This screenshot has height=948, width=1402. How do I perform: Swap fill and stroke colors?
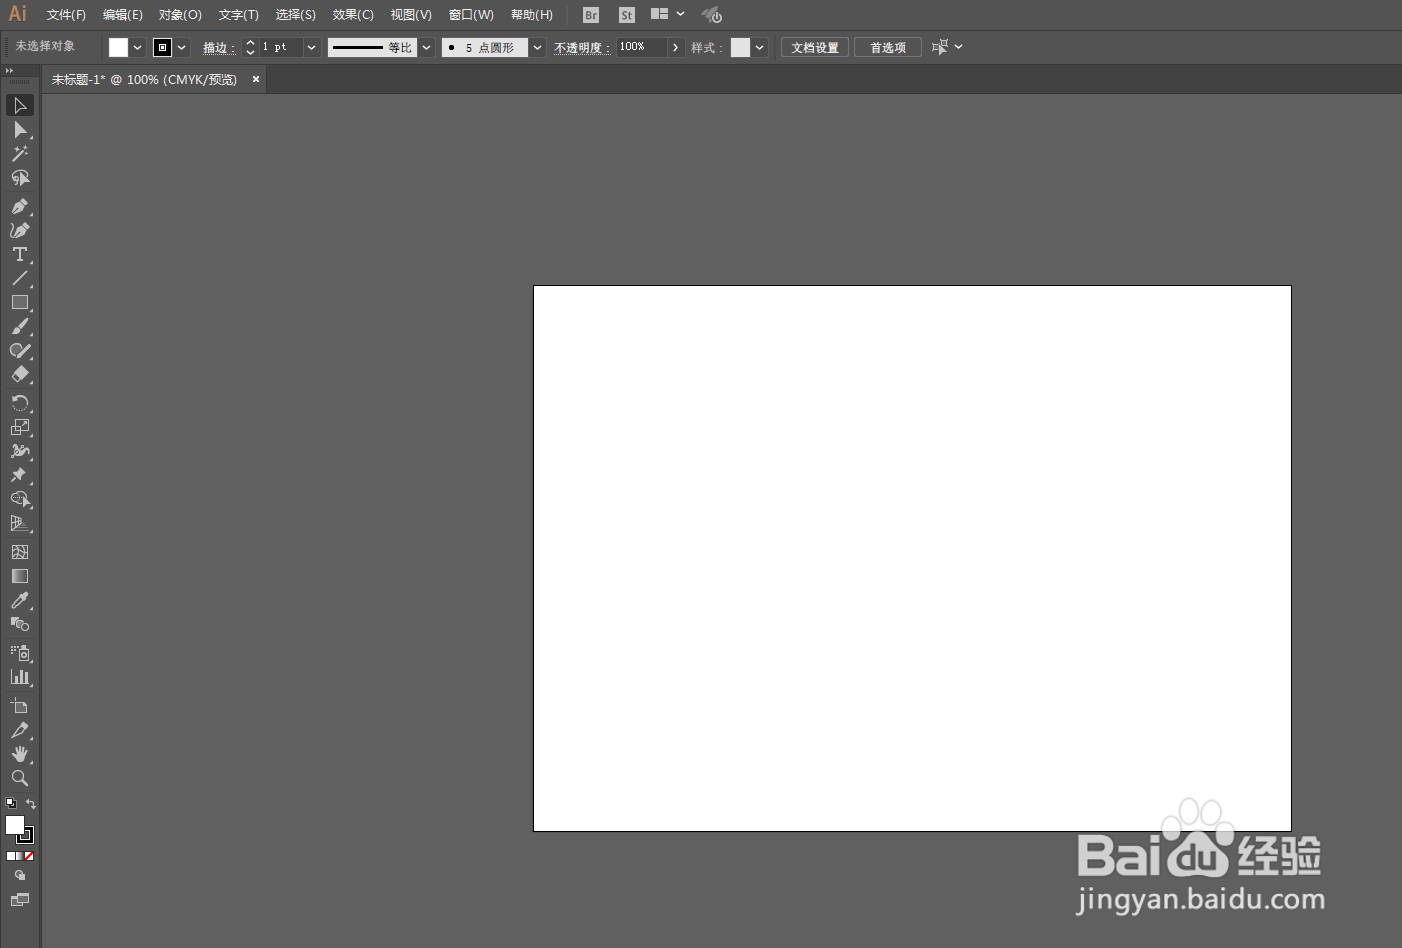[30, 803]
